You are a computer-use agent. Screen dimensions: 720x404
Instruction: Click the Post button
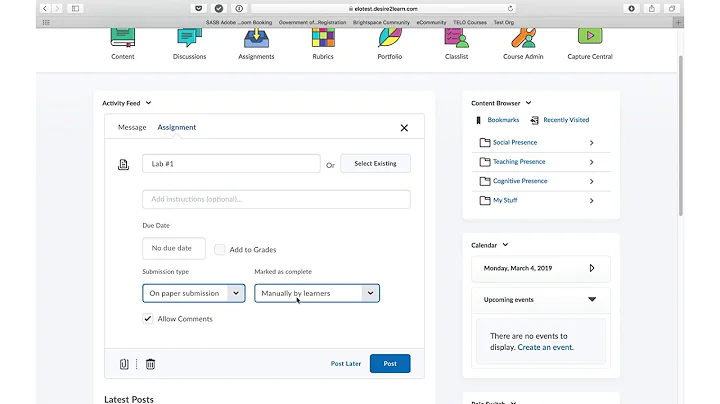[x=390, y=364]
